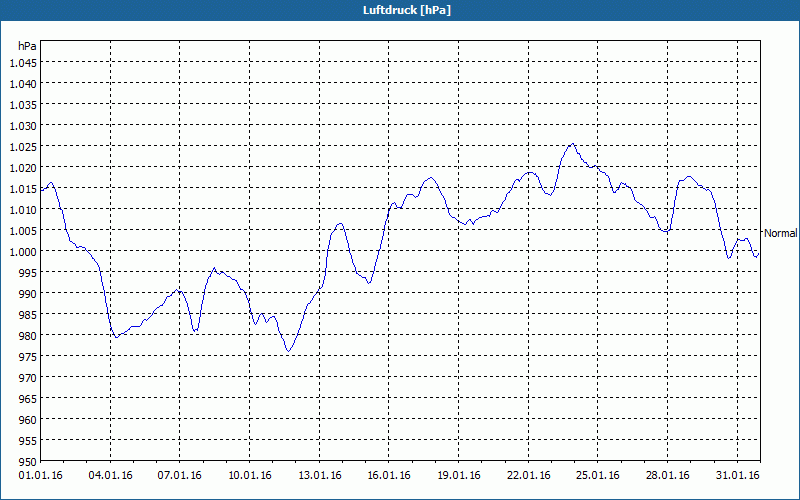Click the 10.01.16 date label

tap(249, 476)
